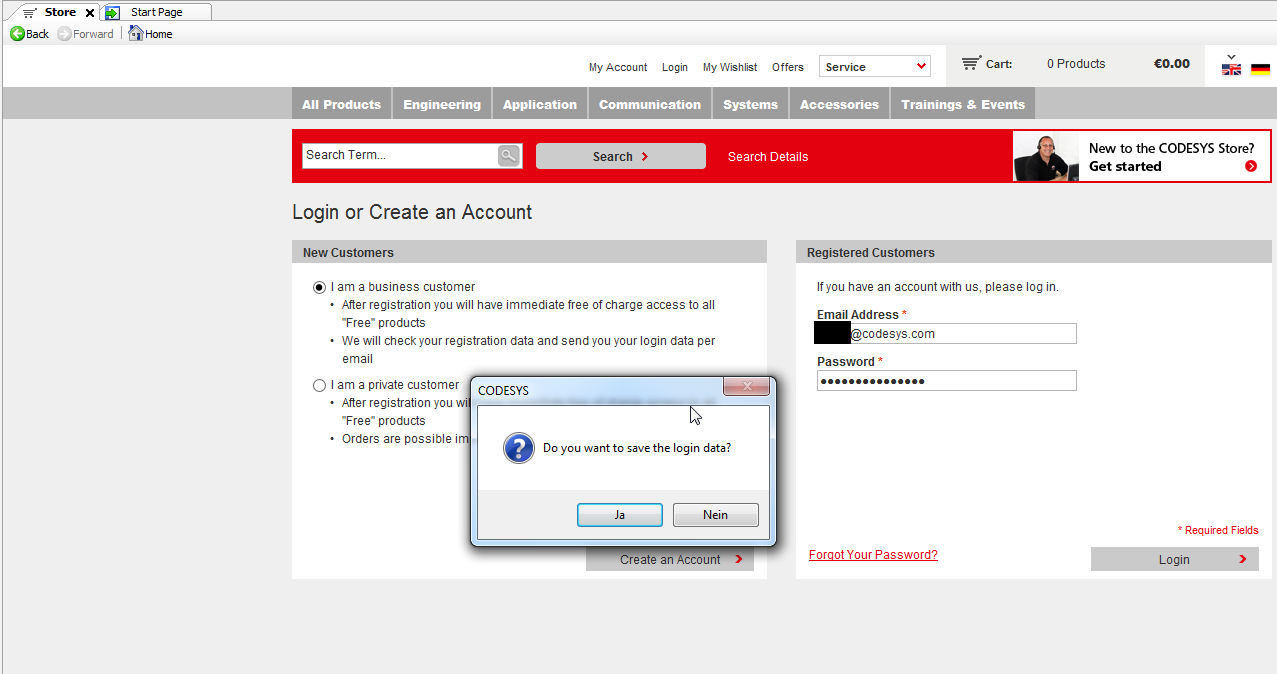Select the private customer radio button
The width and height of the screenshot is (1277, 674).
pyautogui.click(x=319, y=385)
